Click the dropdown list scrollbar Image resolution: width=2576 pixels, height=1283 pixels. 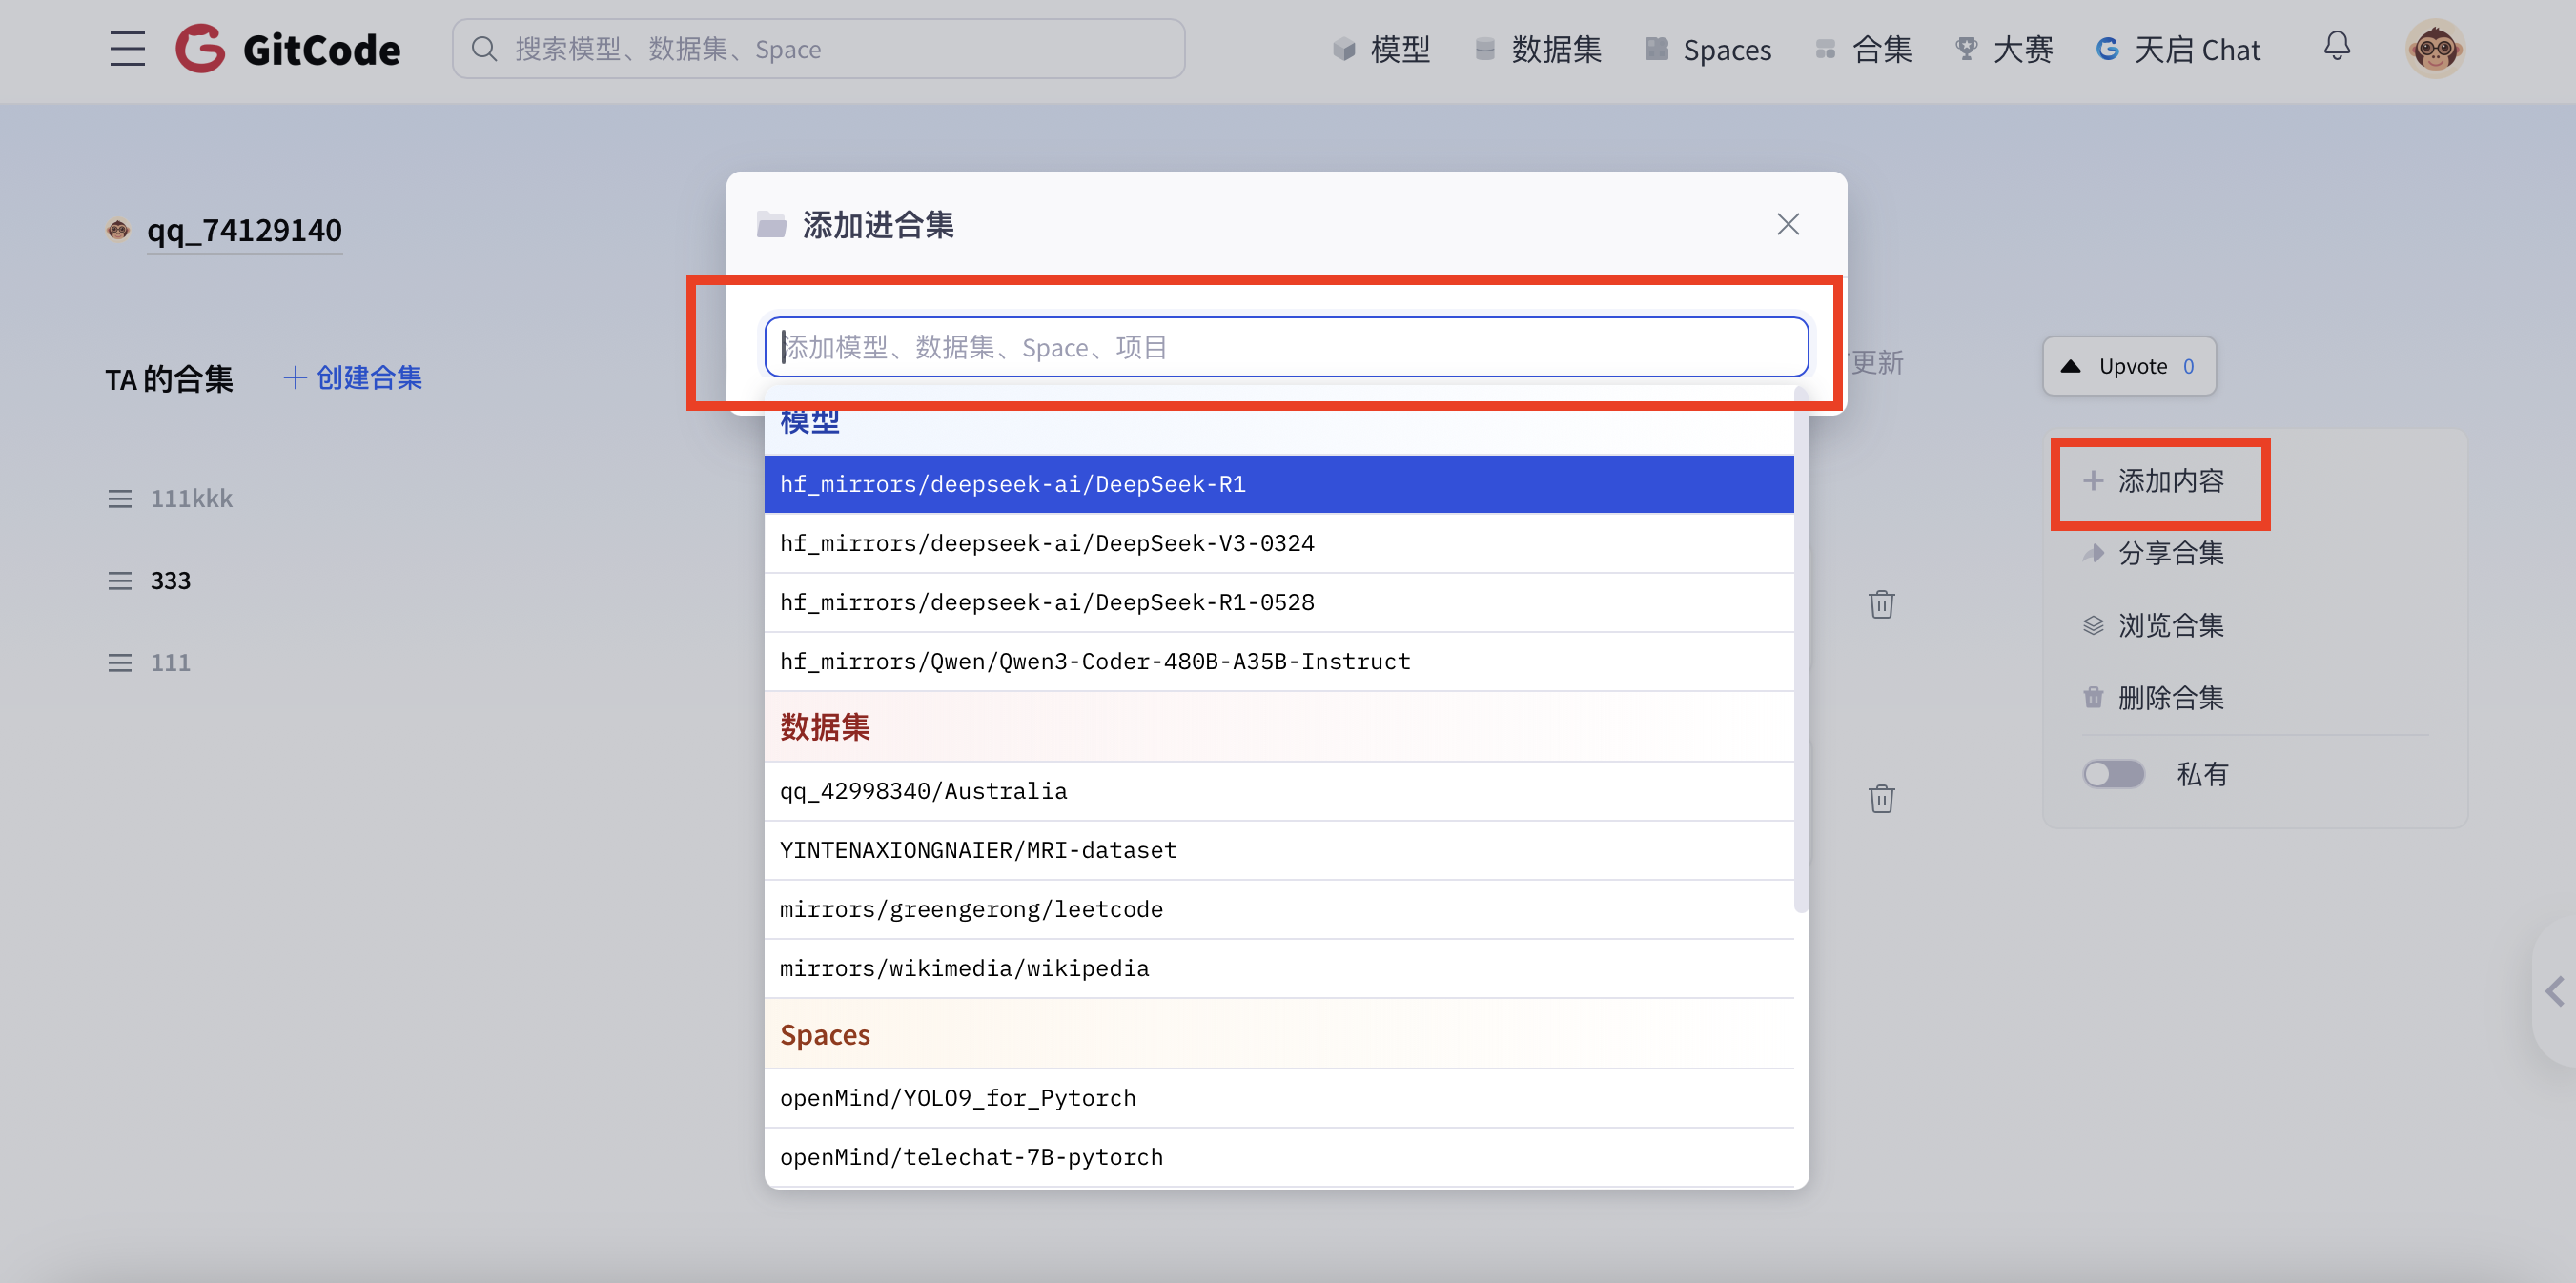1801,650
